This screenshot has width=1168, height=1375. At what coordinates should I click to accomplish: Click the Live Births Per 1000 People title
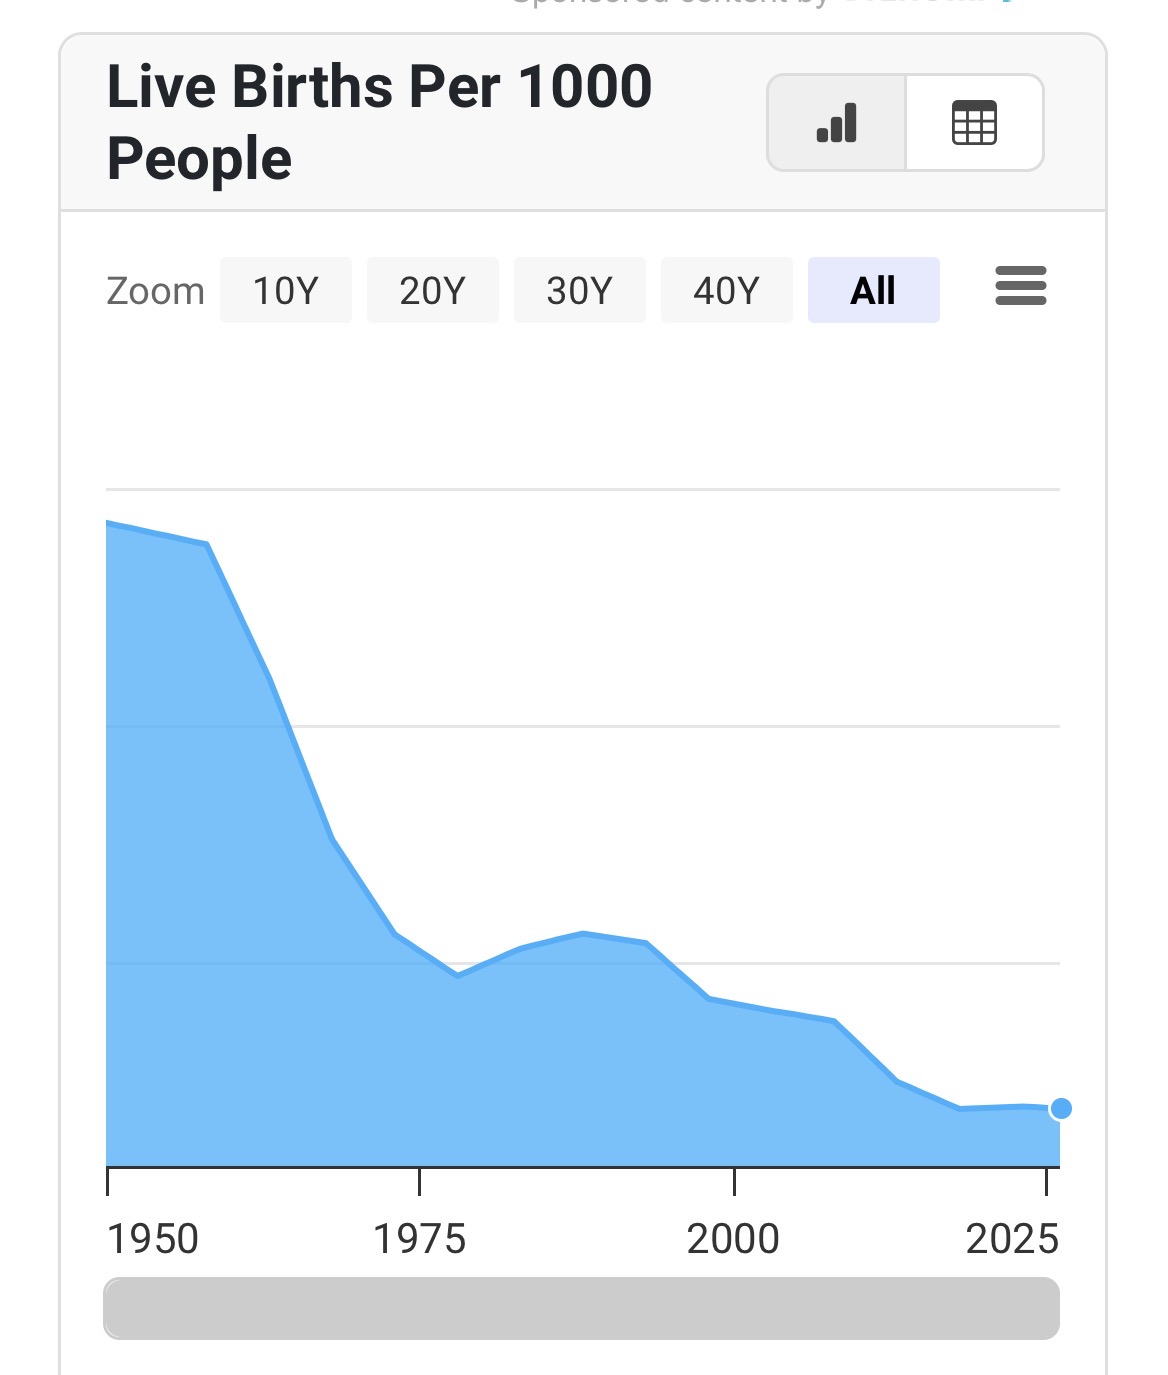point(380,122)
